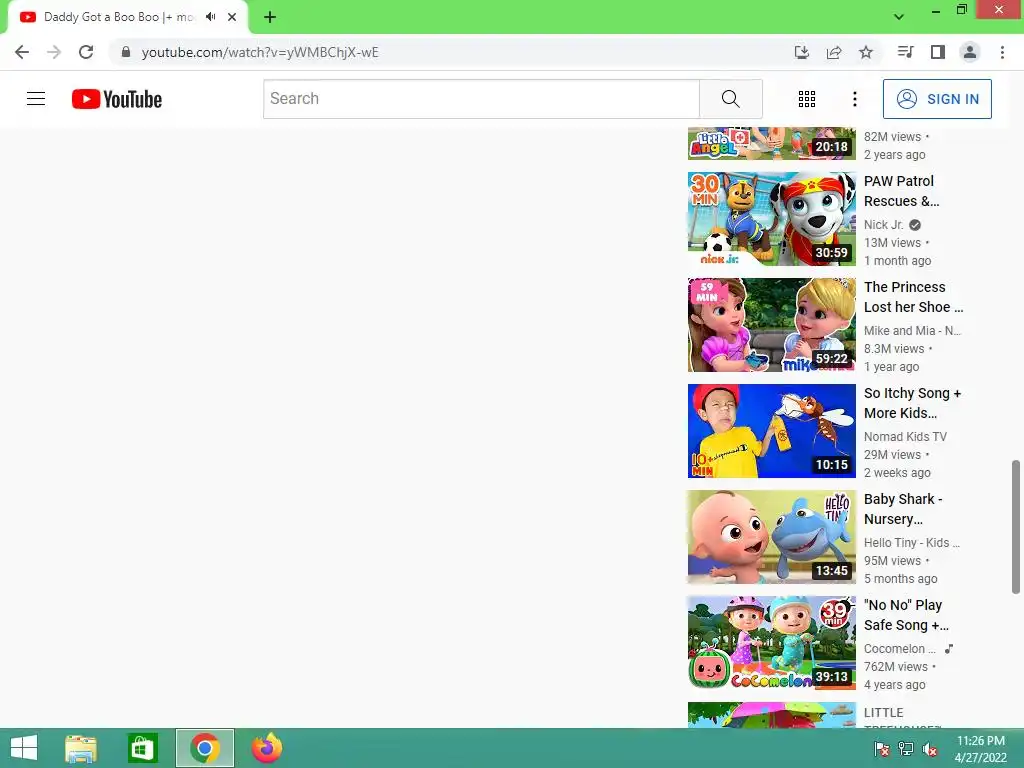Open the Little Angel 20:18 video thumbnail
Image resolution: width=1024 pixels, height=768 pixels.
[x=772, y=143]
